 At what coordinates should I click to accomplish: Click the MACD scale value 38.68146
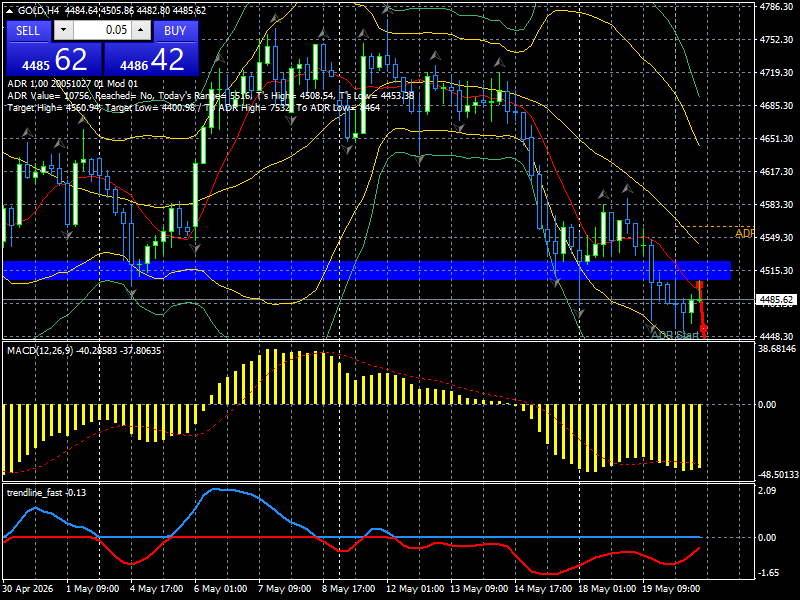point(777,349)
